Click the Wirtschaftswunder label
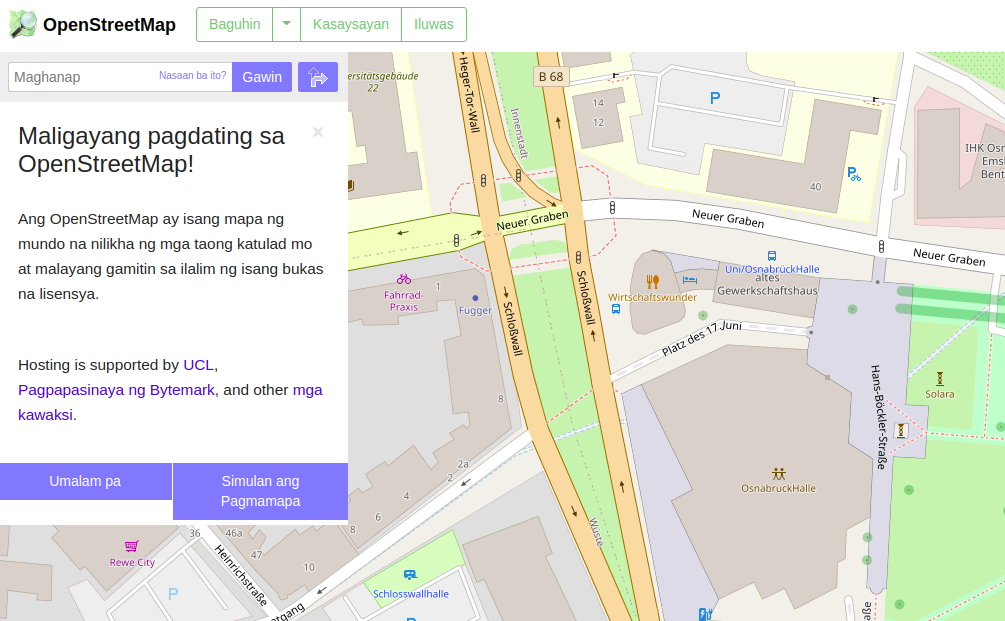Image resolution: width=1005 pixels, height=621 pixels. tap(652, 297)
